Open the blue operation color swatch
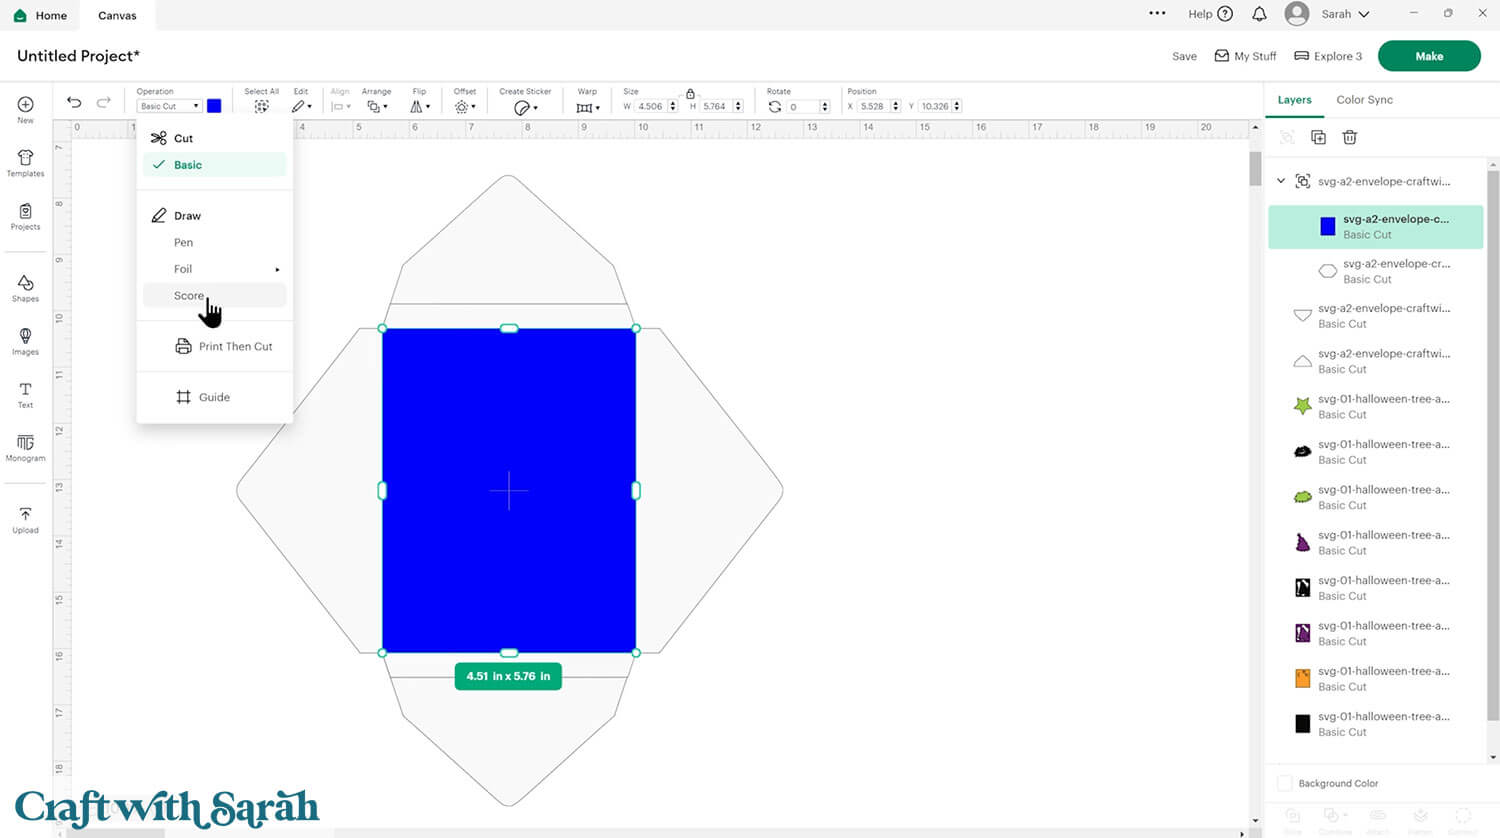Screen dimensions: 1500x838 (x=214, y=106)
